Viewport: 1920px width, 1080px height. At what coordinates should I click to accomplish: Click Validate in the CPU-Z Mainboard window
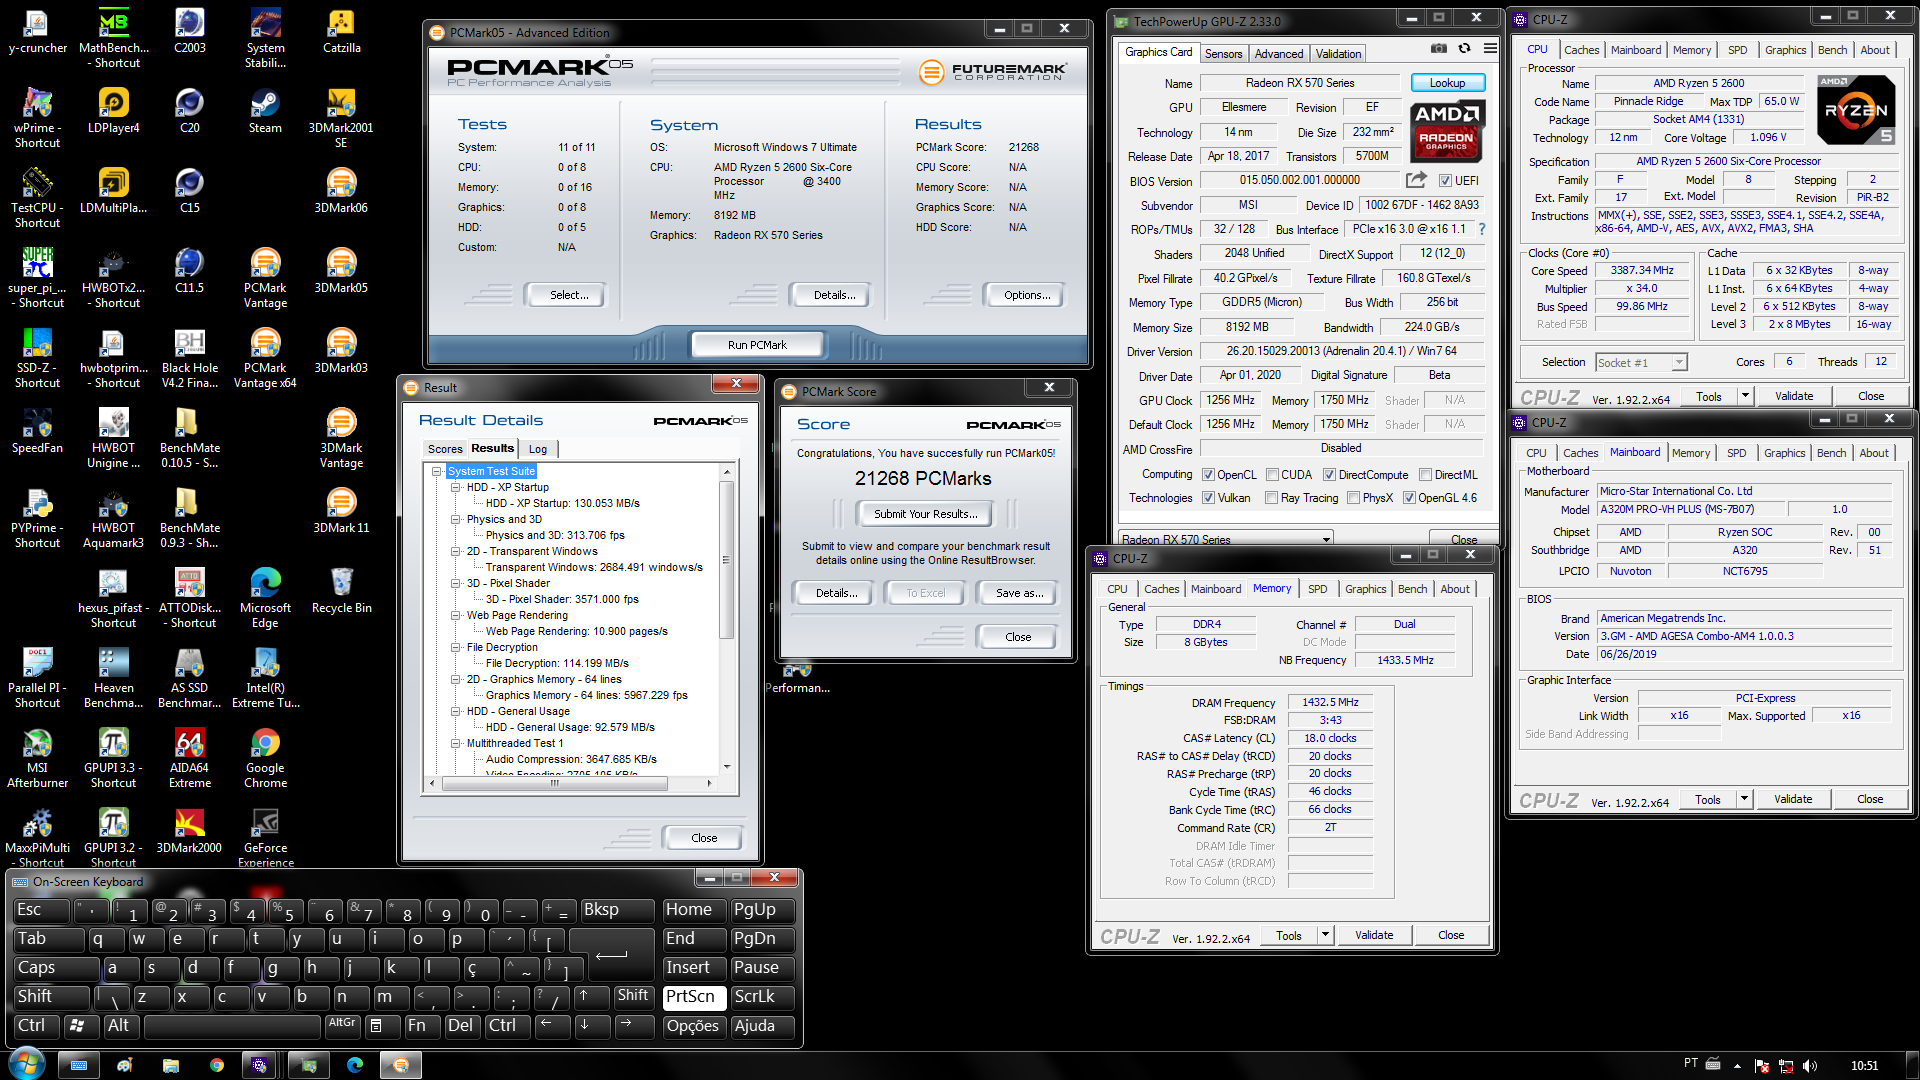[1792, 799]
